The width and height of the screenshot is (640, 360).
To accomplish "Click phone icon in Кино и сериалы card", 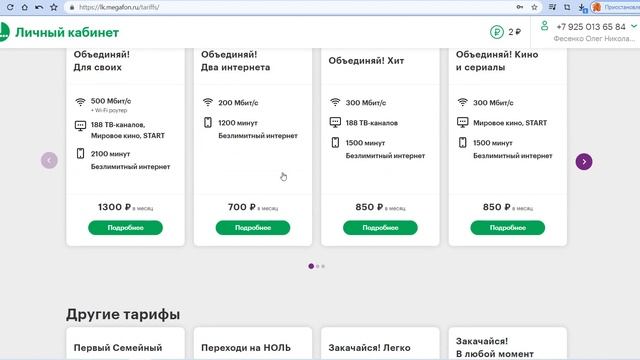I will (x=462, y=142).
